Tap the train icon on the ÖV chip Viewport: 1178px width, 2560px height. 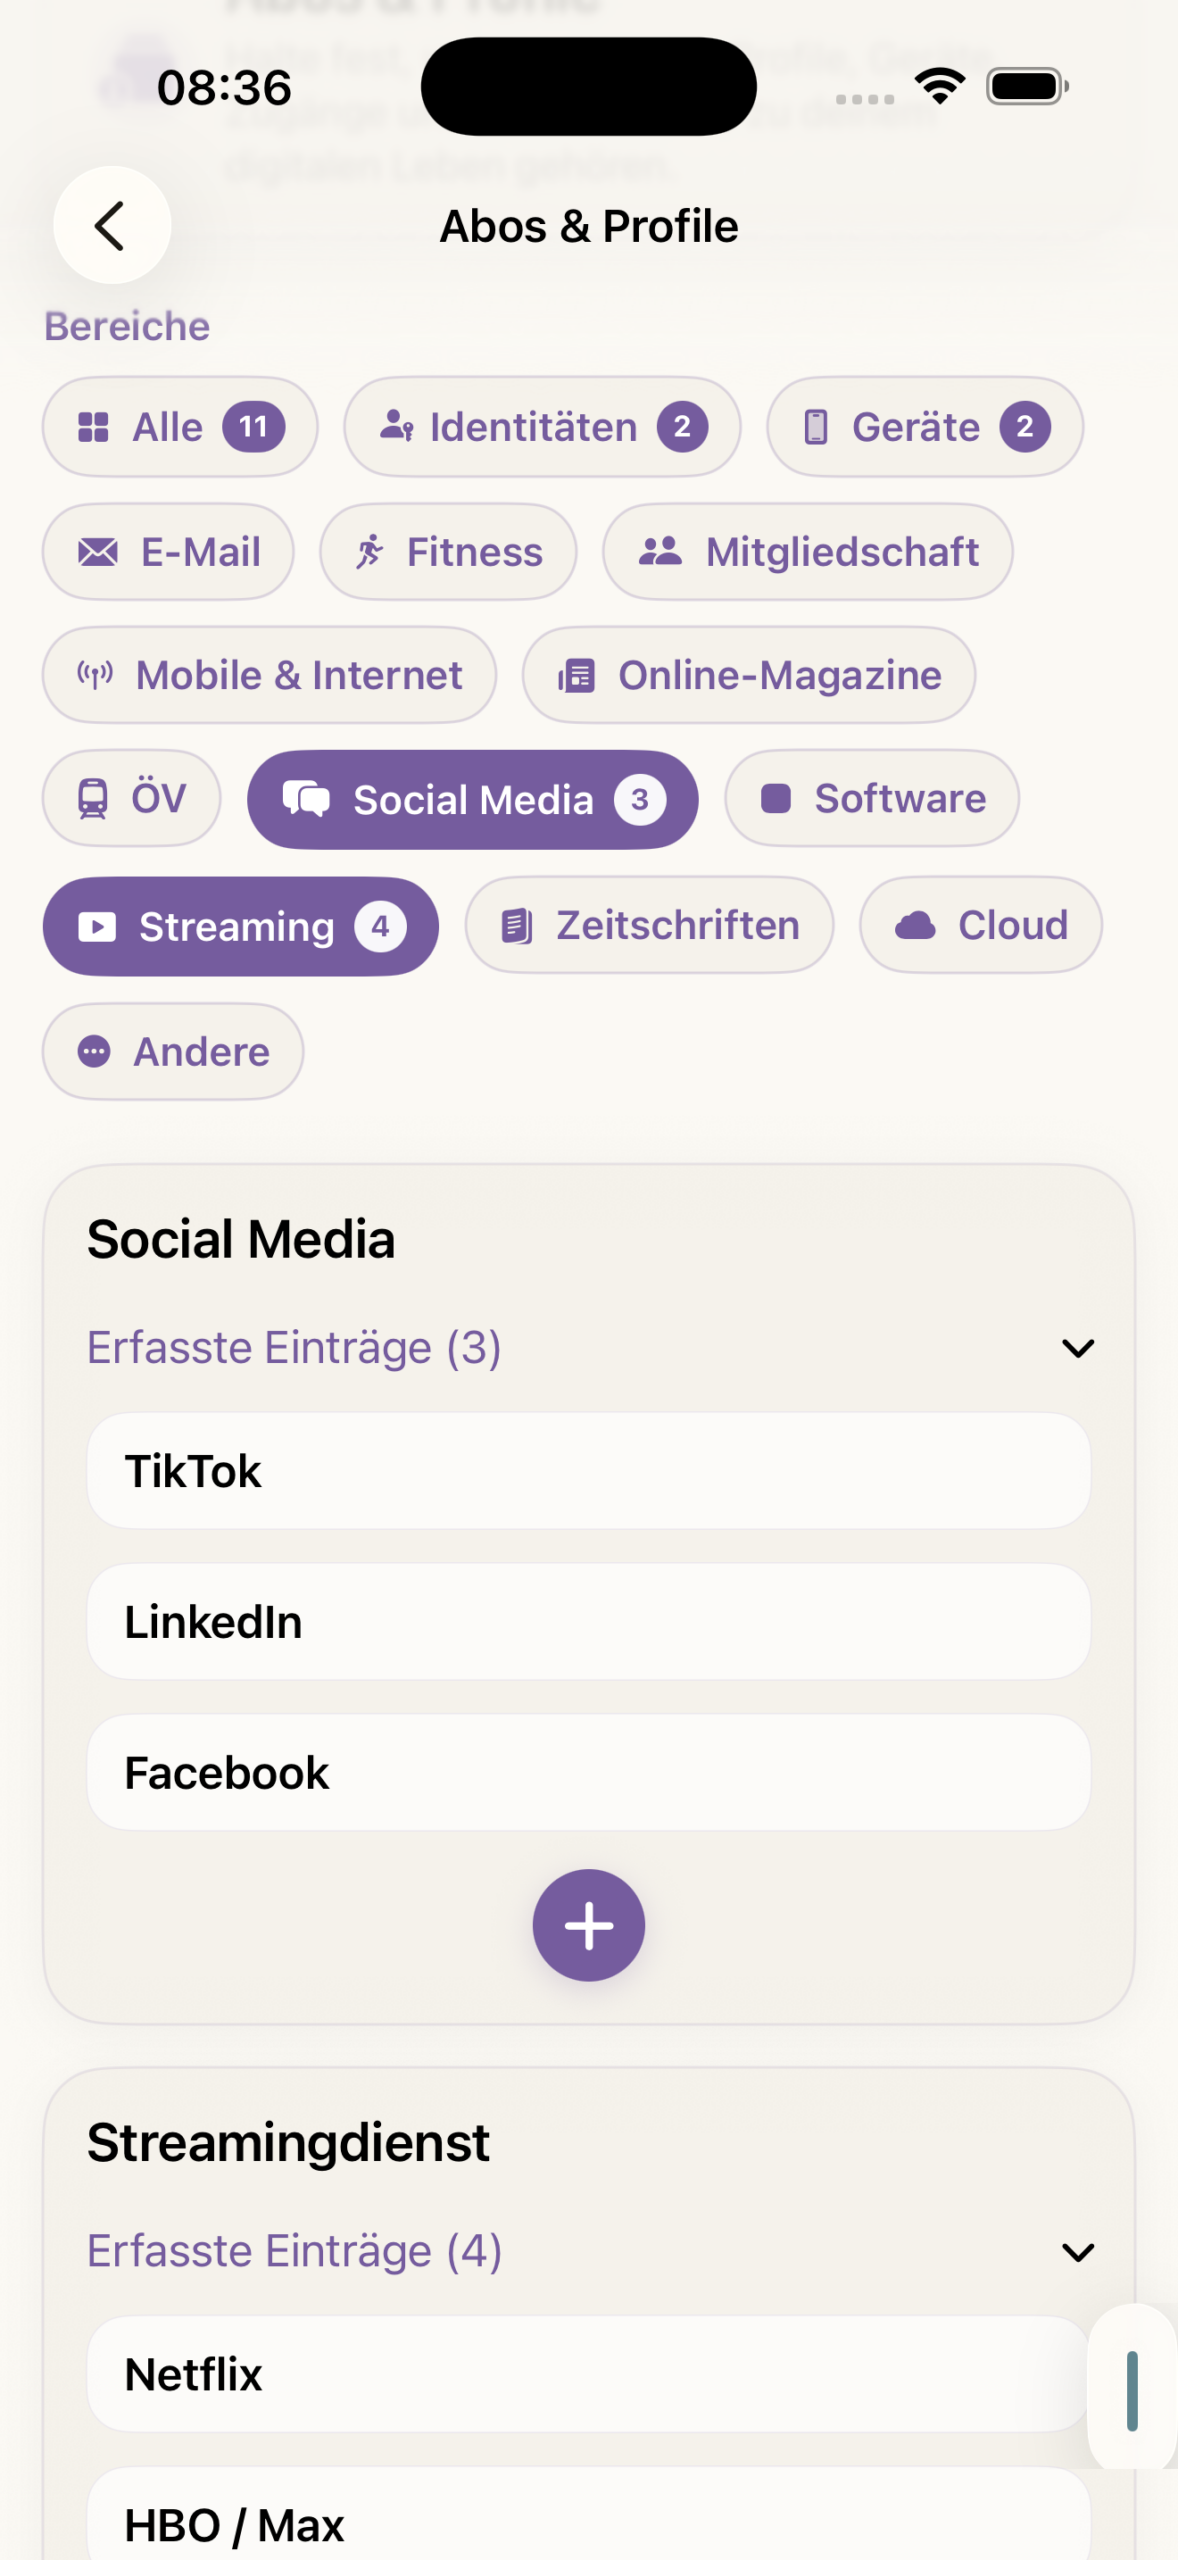[93, 799]
